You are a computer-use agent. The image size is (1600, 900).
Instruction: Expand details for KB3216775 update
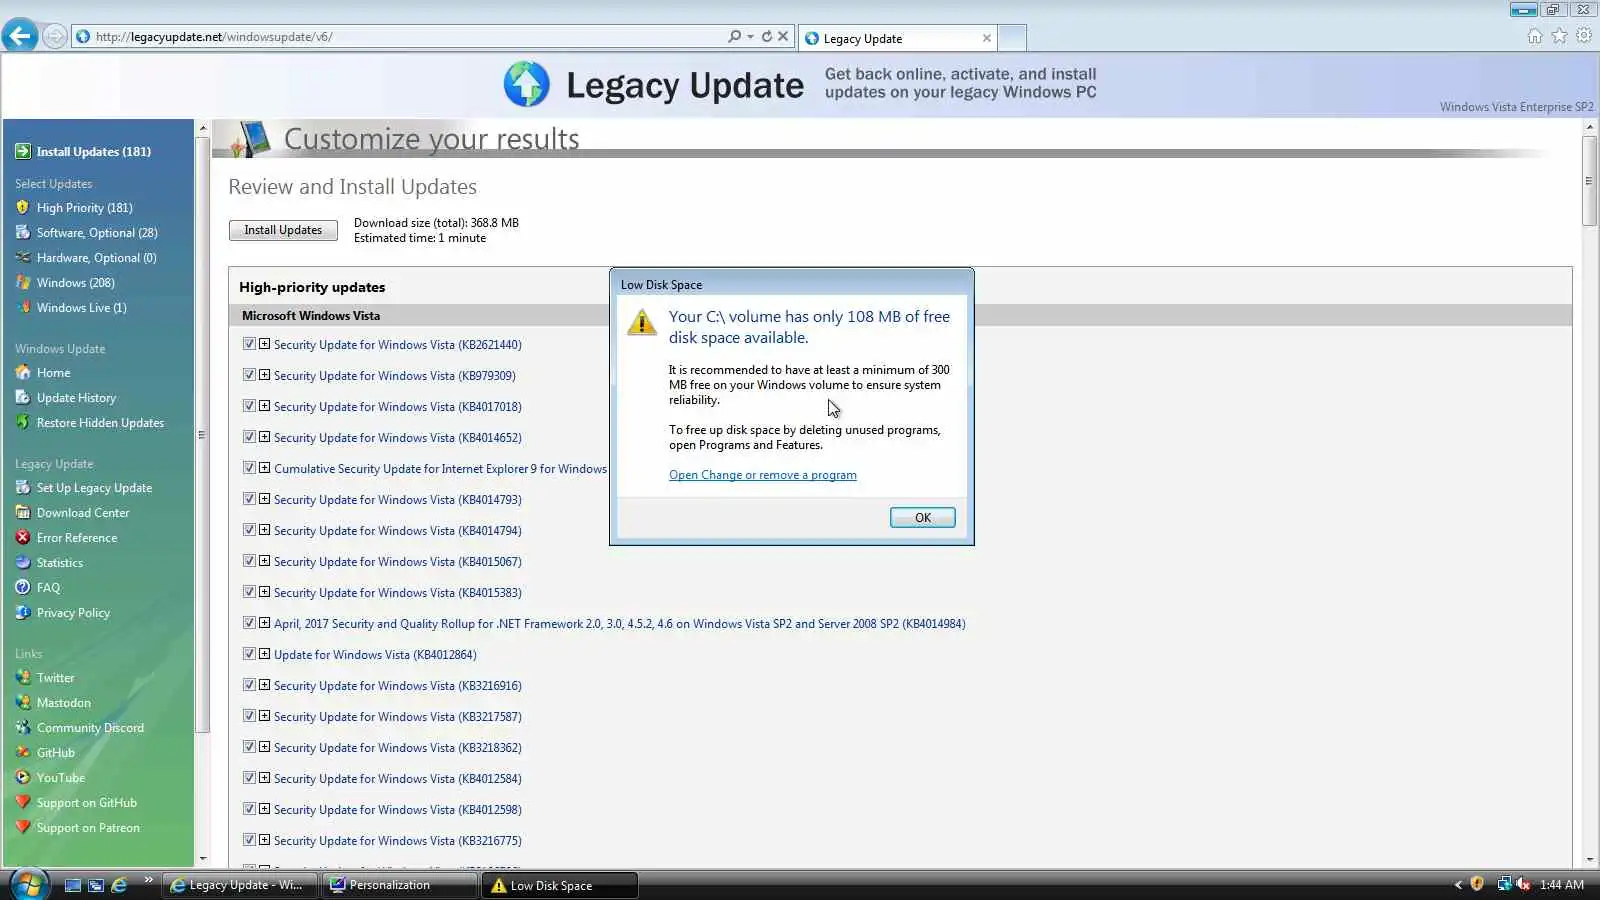[264, 840]
